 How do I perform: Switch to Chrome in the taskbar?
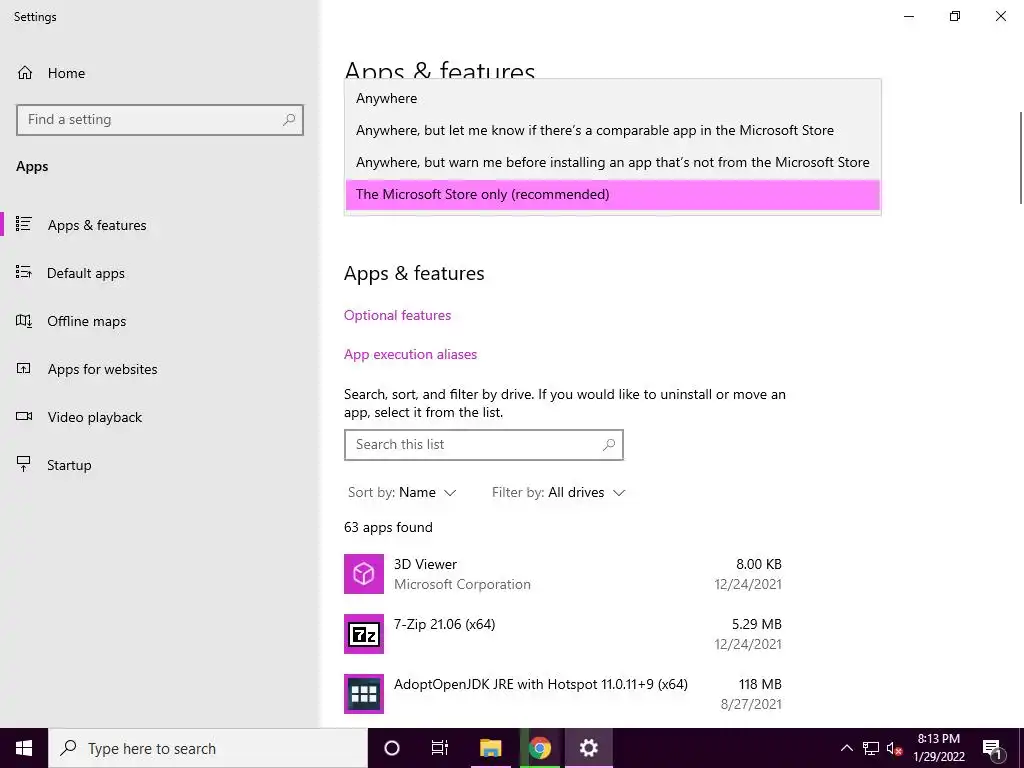coord(540,748)
